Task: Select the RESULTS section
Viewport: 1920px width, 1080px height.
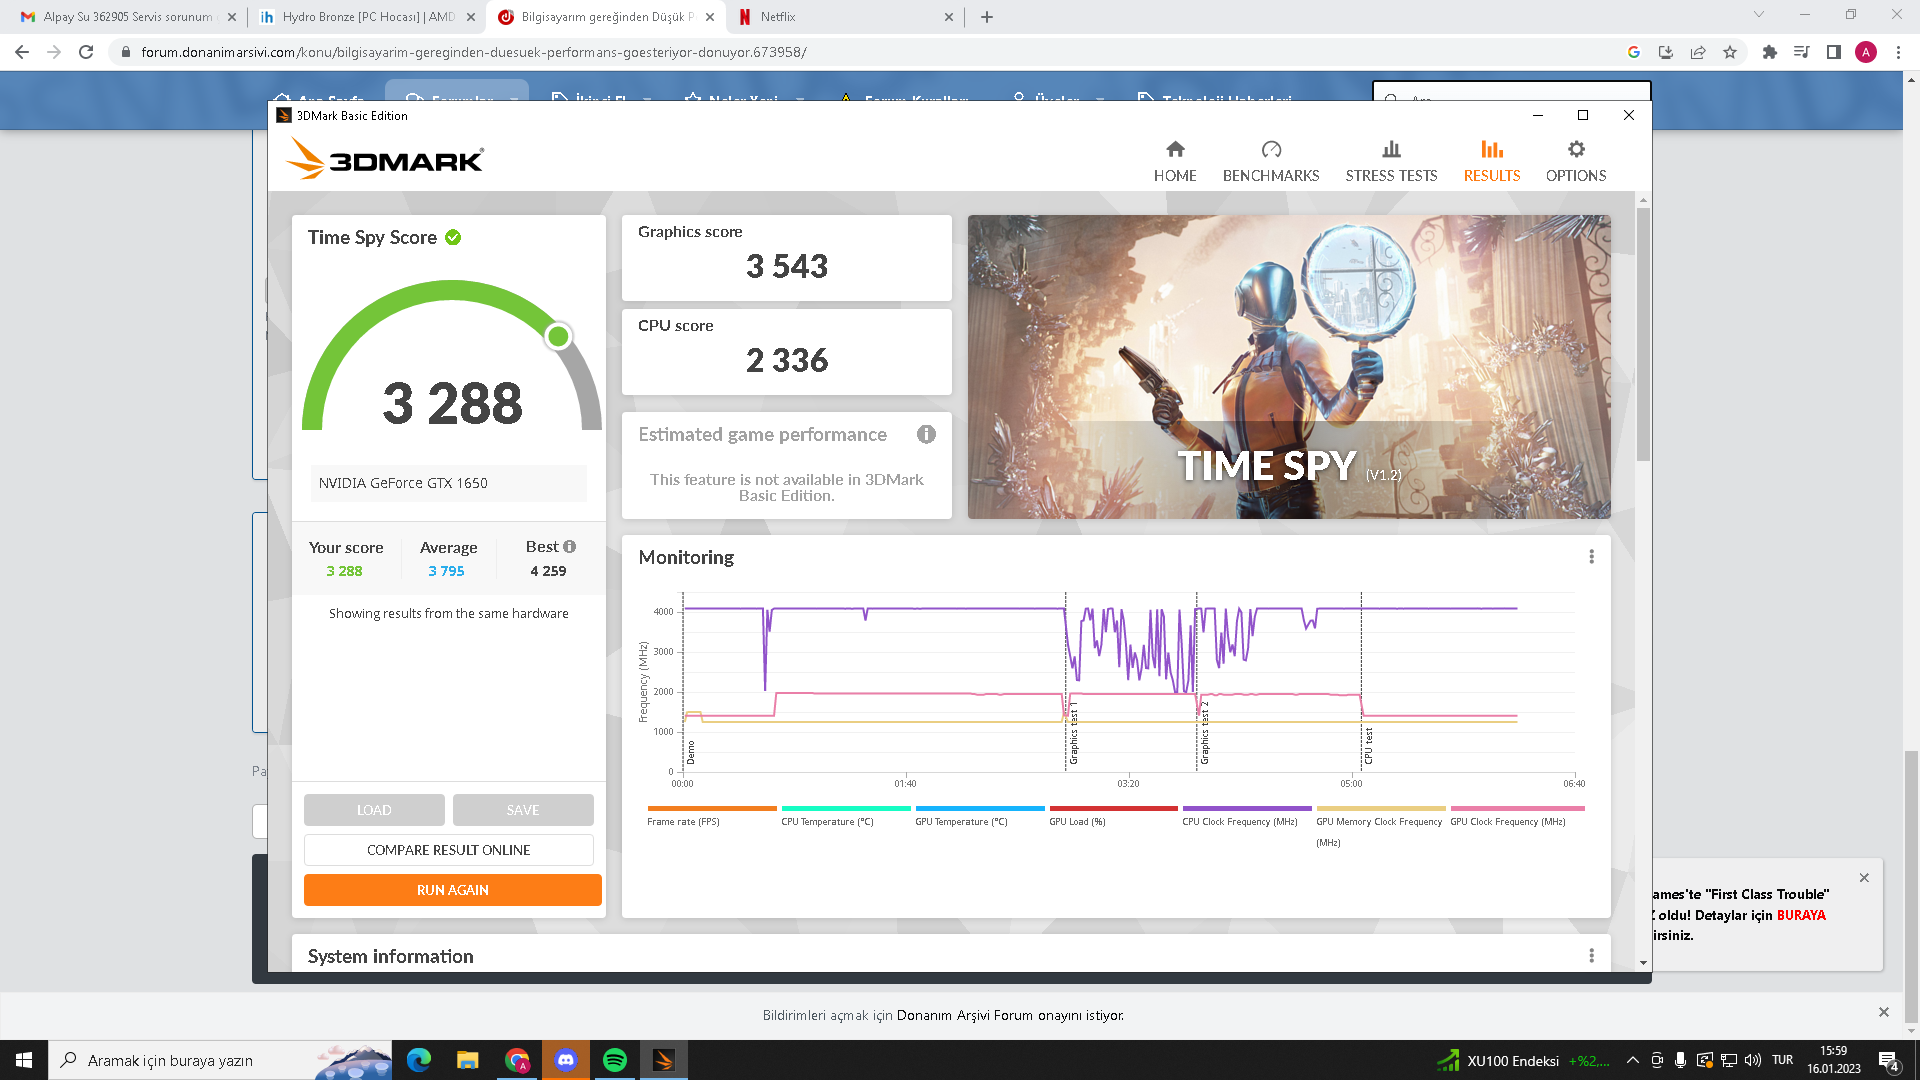Action: pyautogui.click(x=1492, y=161)
